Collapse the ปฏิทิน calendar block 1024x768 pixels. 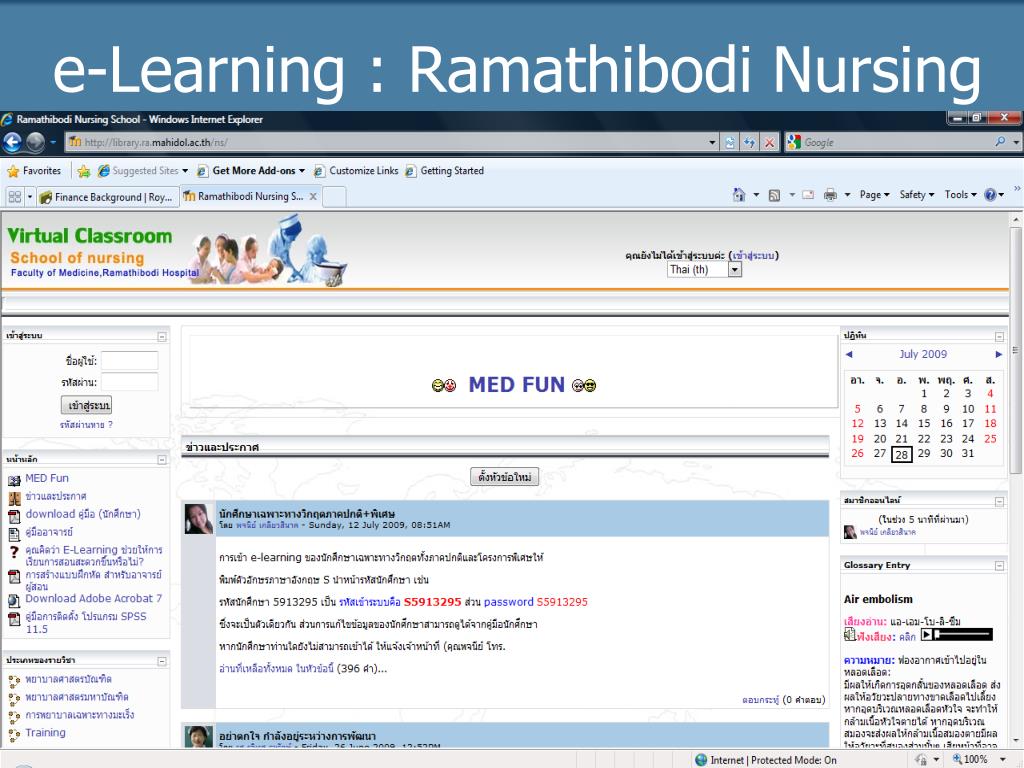(999, 337)
